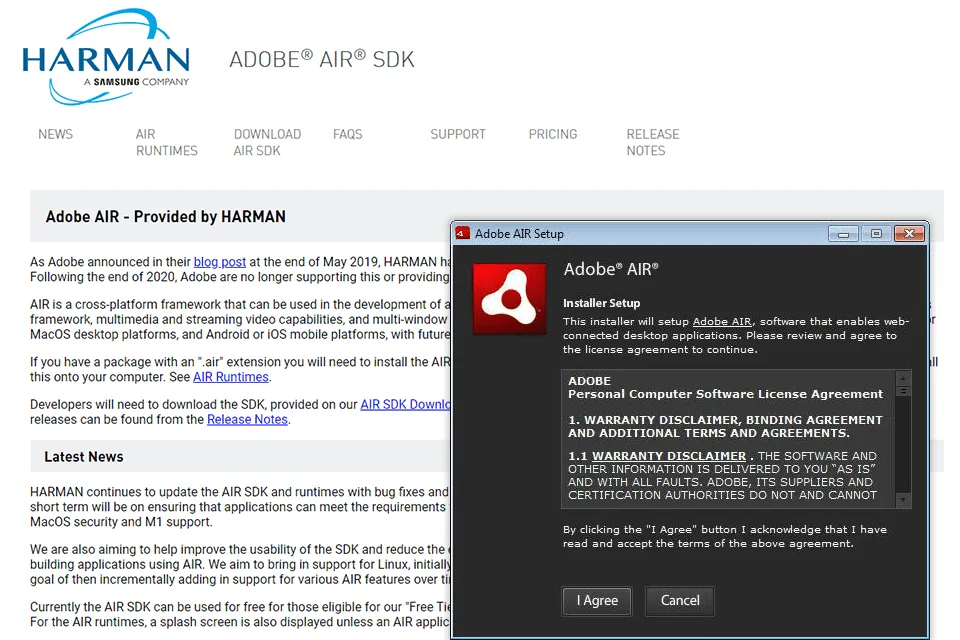Click the WARRANTY DISCLAIMER underlined text
The height and width of the screenshot is (640, 960).
[x=669, y=456]
